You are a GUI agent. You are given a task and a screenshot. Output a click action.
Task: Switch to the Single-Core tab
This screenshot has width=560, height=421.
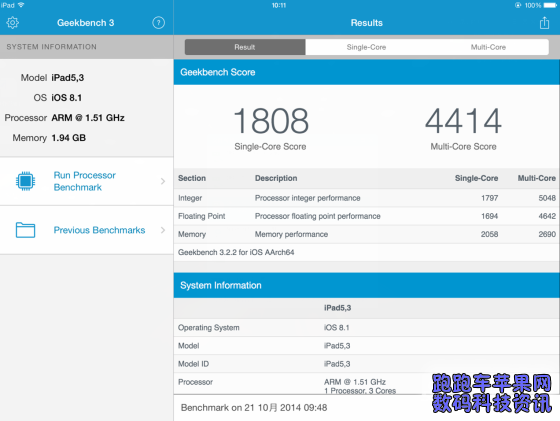point(366,47)
